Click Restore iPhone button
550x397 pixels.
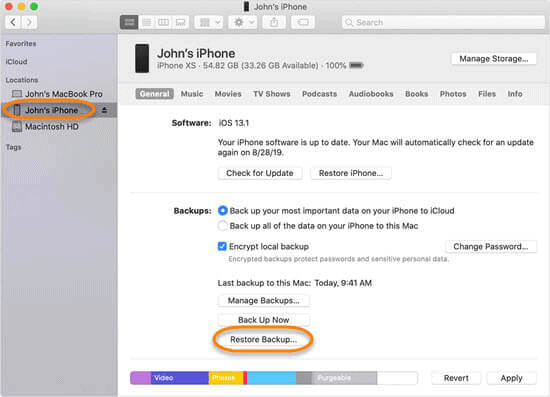351,173
